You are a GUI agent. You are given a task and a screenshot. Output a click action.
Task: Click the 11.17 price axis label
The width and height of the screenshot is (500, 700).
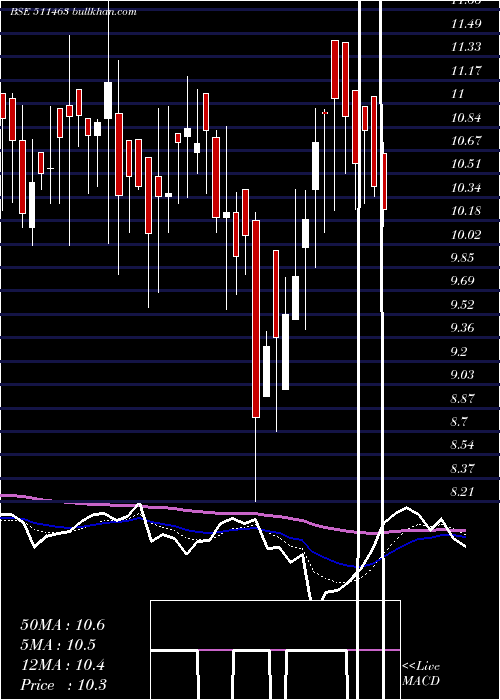pyautogui.click(x=466, y=71)
